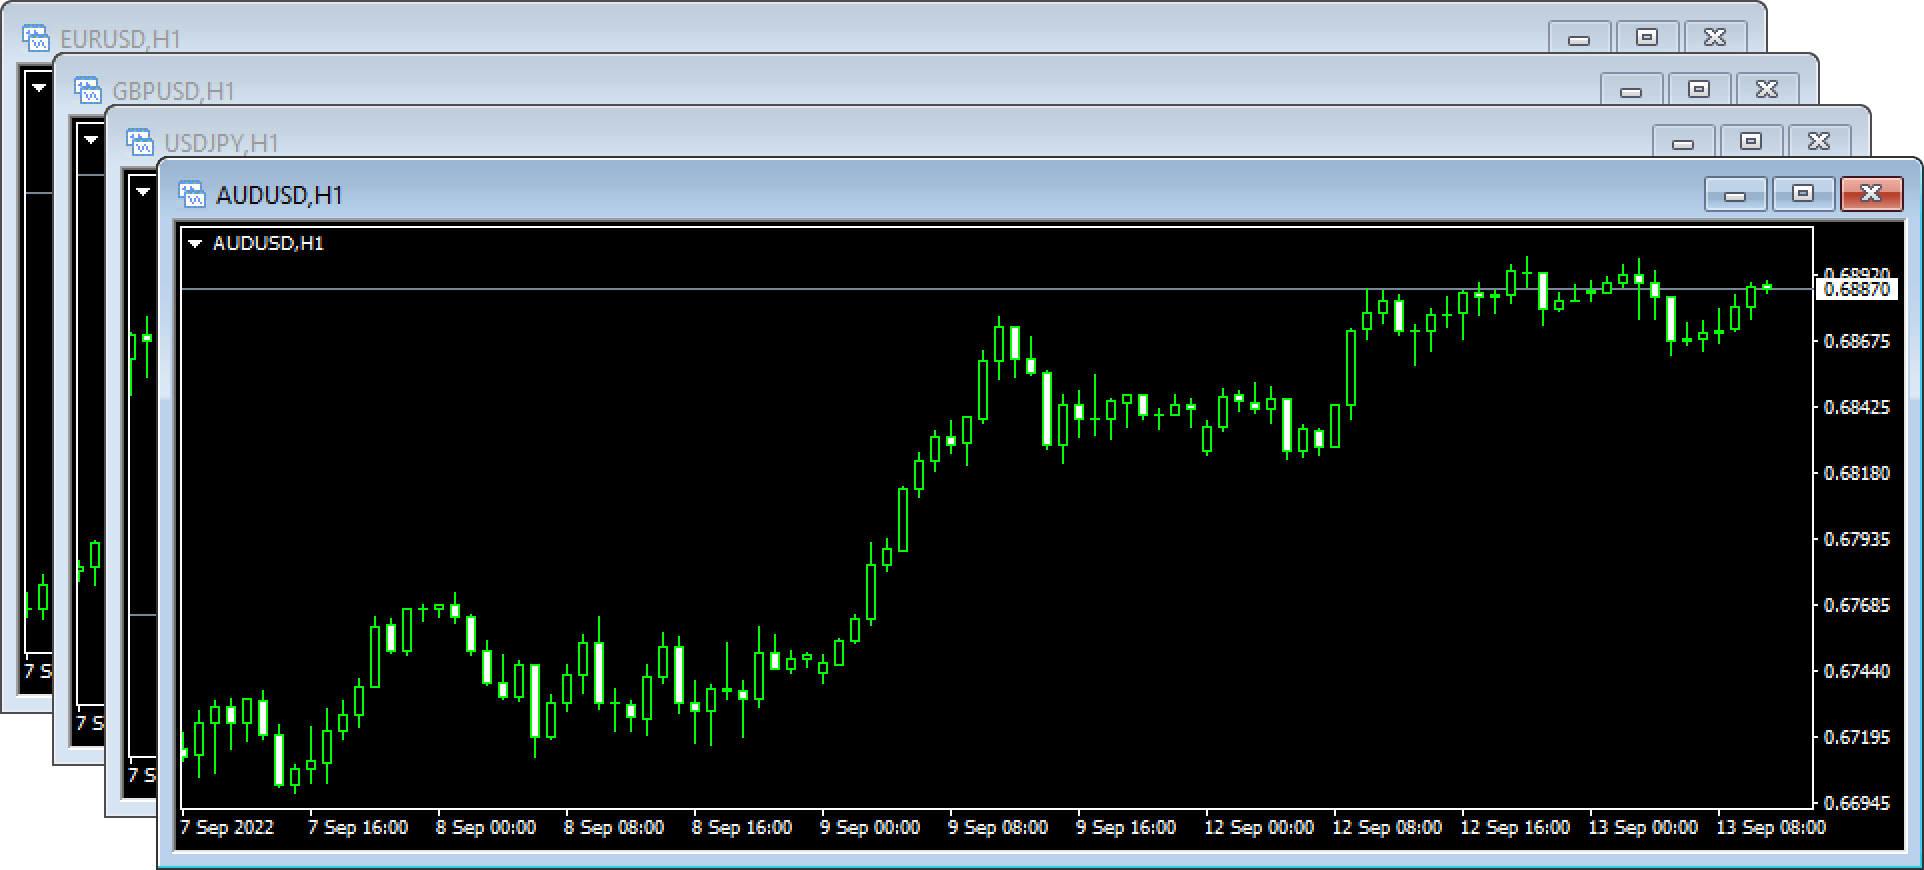Click the AUDUSD,H1 title bar text
This screenshot has height=870, width=1924.
coord(279,195)
